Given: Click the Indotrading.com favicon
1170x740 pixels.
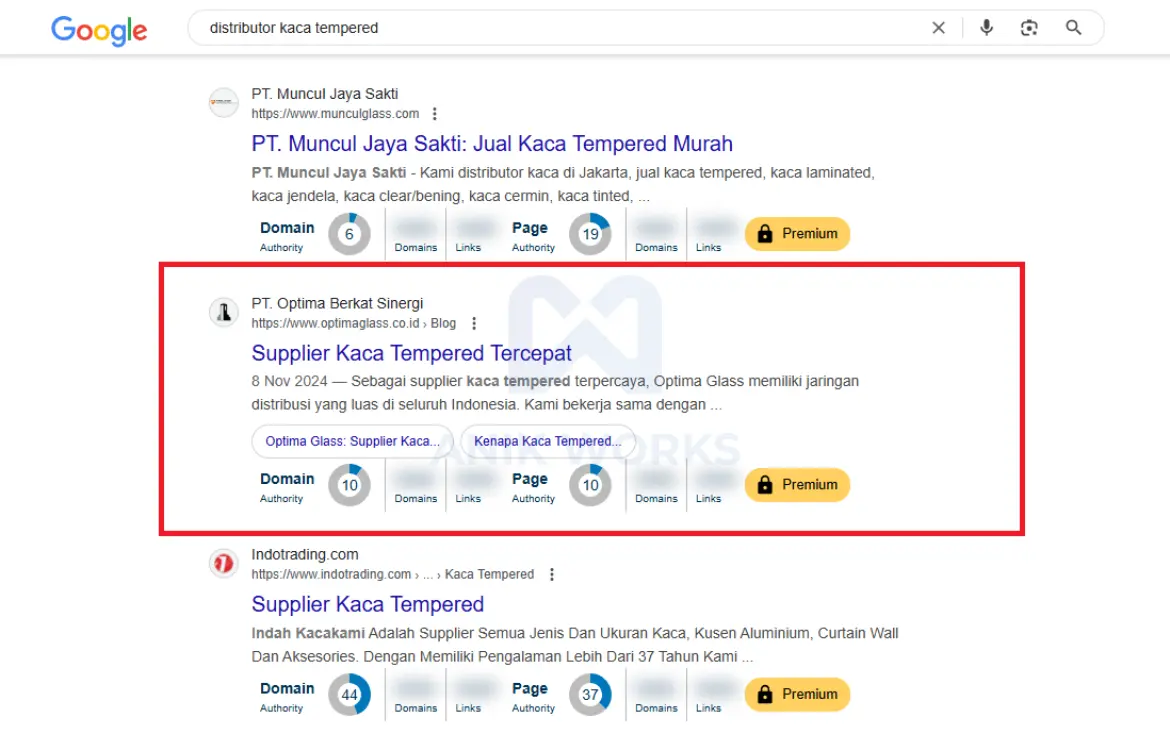Looking at the screenshot, I should pyautogui.click(x=224, y=564).
